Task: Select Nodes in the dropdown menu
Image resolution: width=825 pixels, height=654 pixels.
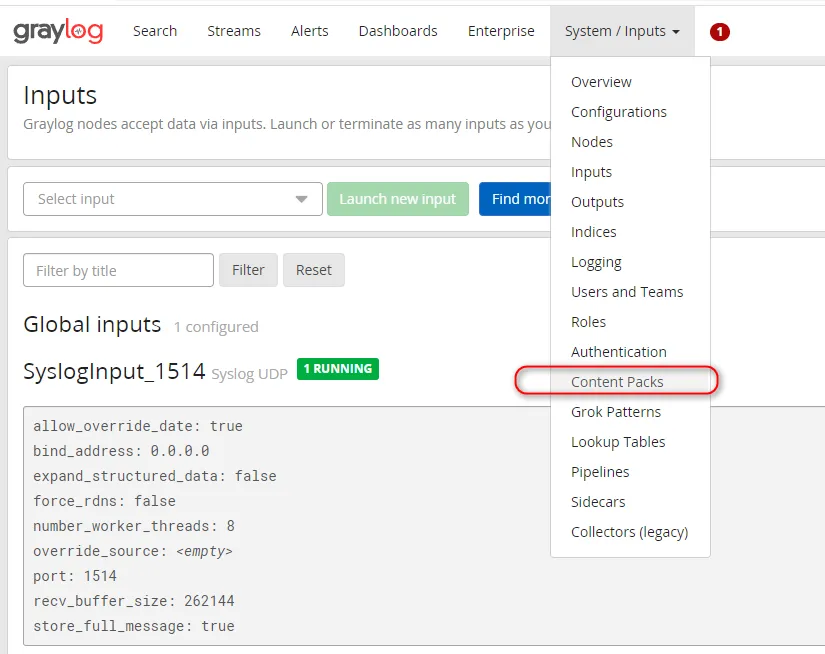Action: (592, 142)
